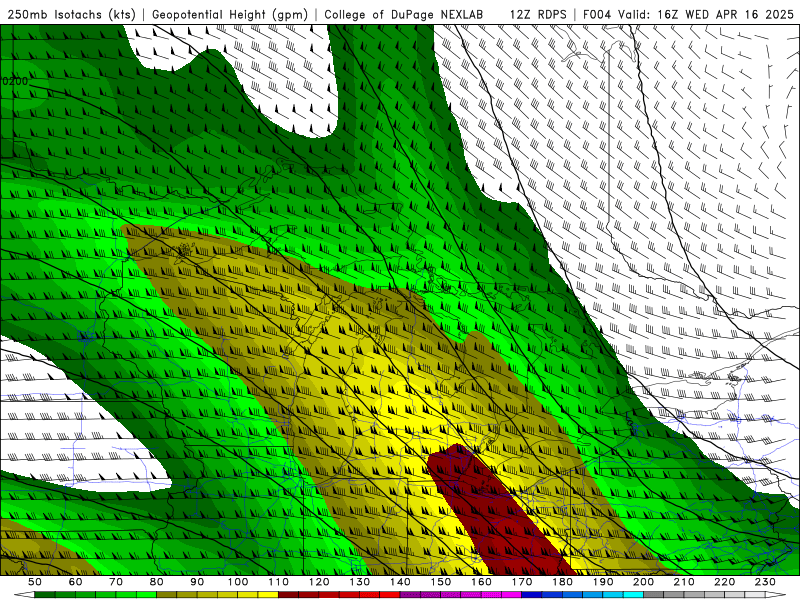
Task: Click the brightest cyan swatch left of the 200 tick
Action: (x=633, y=595)
